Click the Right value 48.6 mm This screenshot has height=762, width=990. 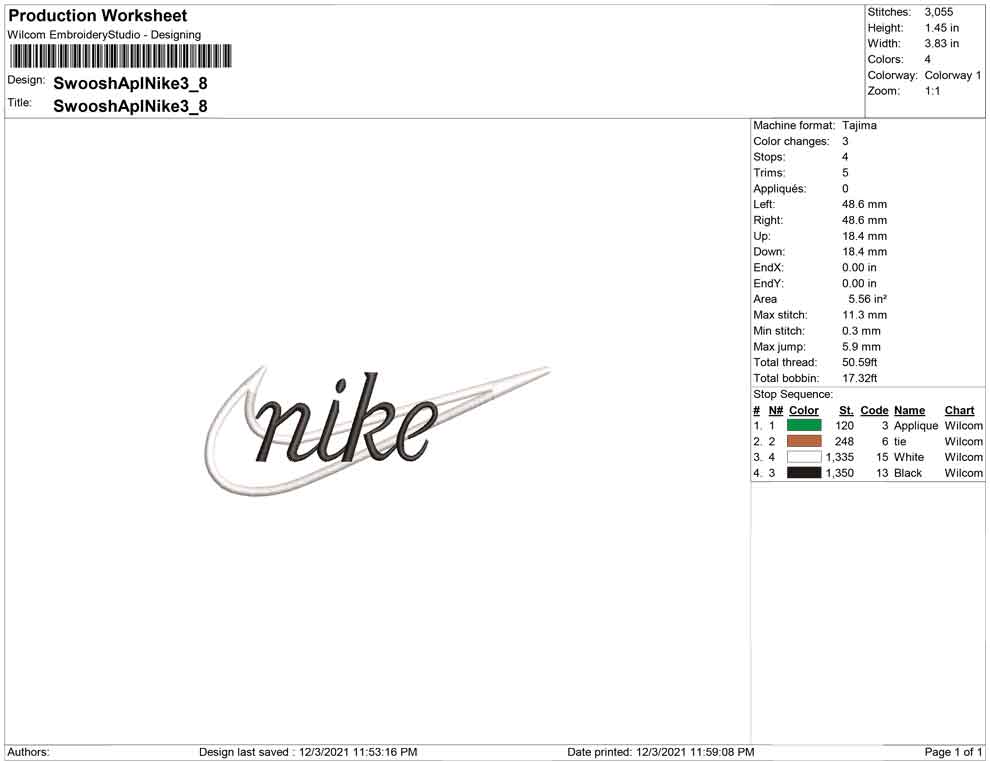864,220
